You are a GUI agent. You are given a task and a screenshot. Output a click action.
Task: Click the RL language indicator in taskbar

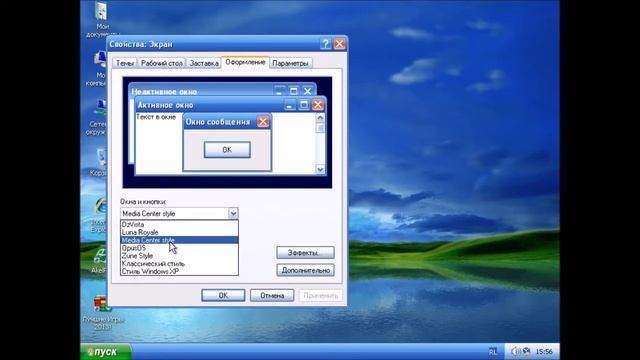coord(493,352)
